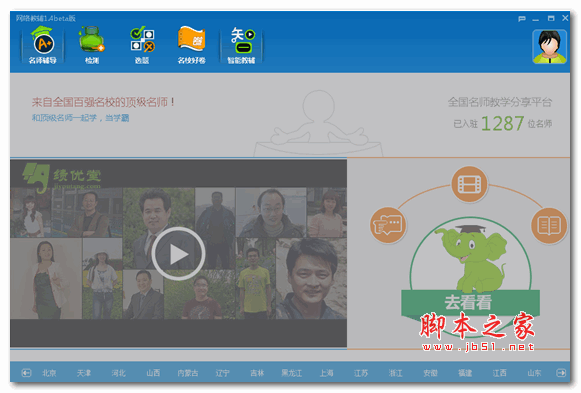This screenshot has width=581, height=393.
Task: Select 山东 in the province bar
Action: click(x=534, y=373)
